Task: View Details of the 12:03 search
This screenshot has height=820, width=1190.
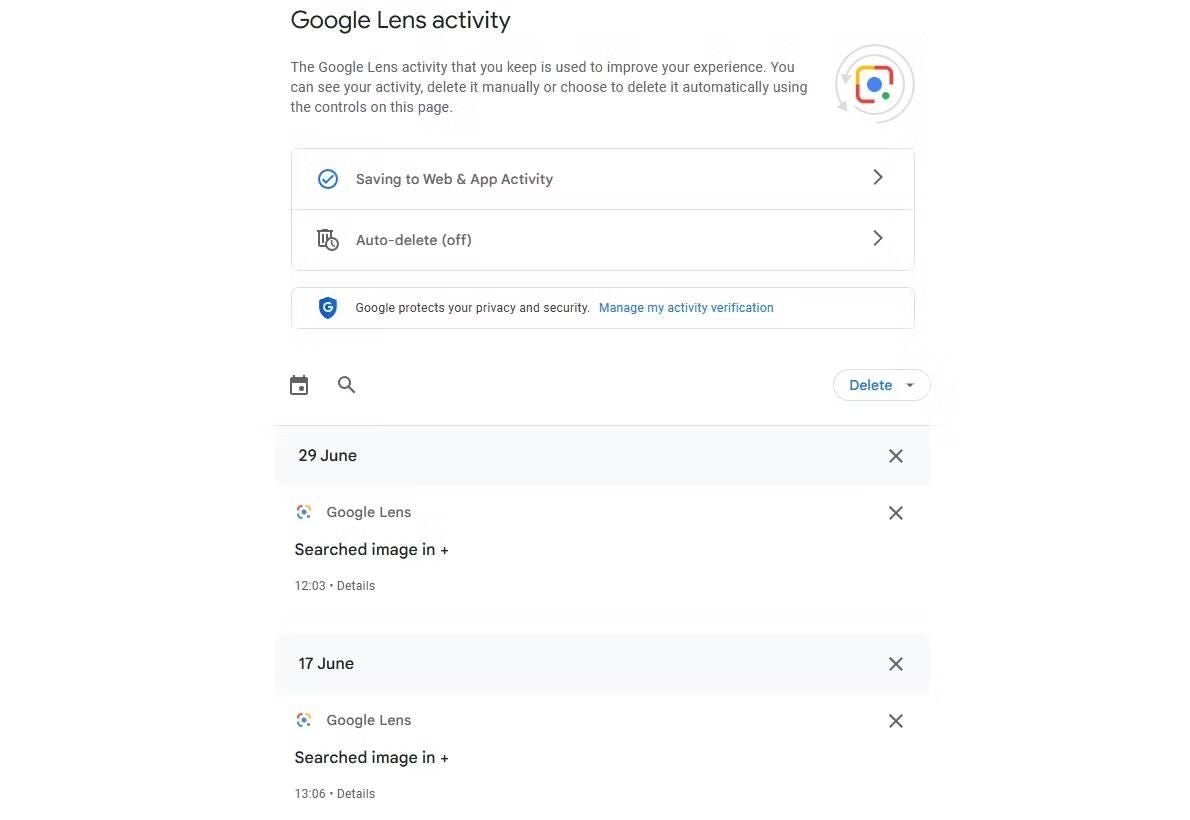Action: click(356, 585)
